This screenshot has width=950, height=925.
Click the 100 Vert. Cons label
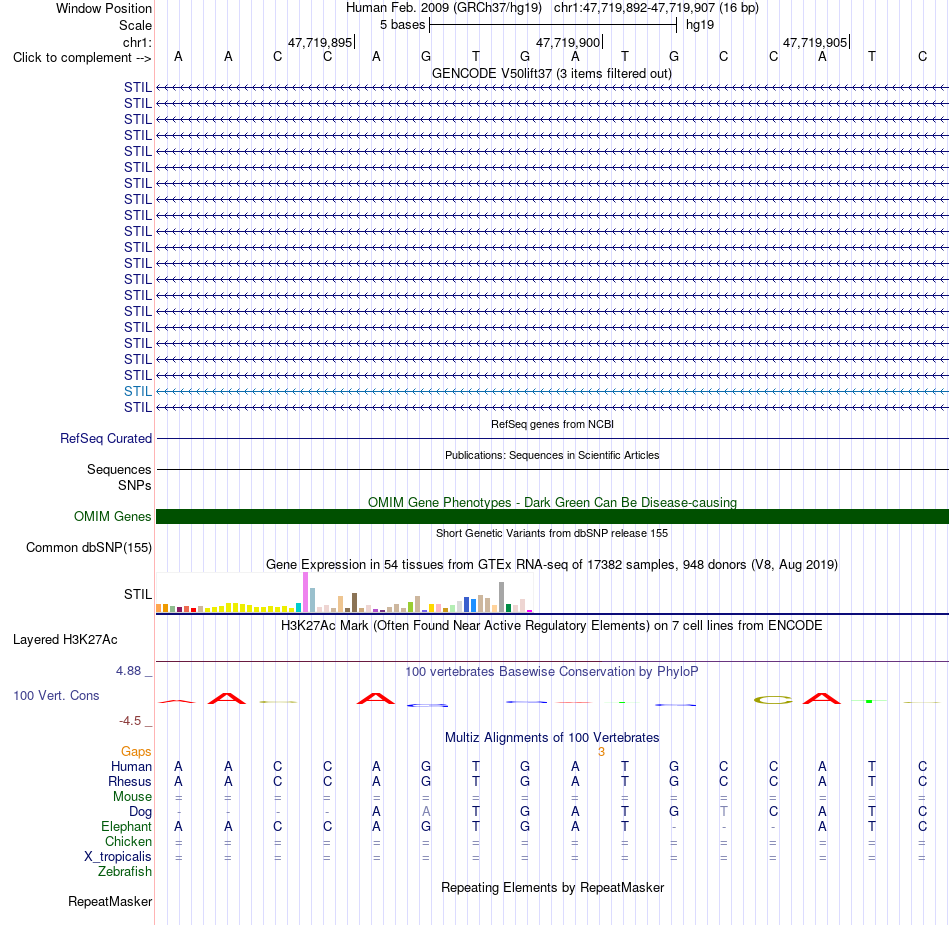(56, 695)
